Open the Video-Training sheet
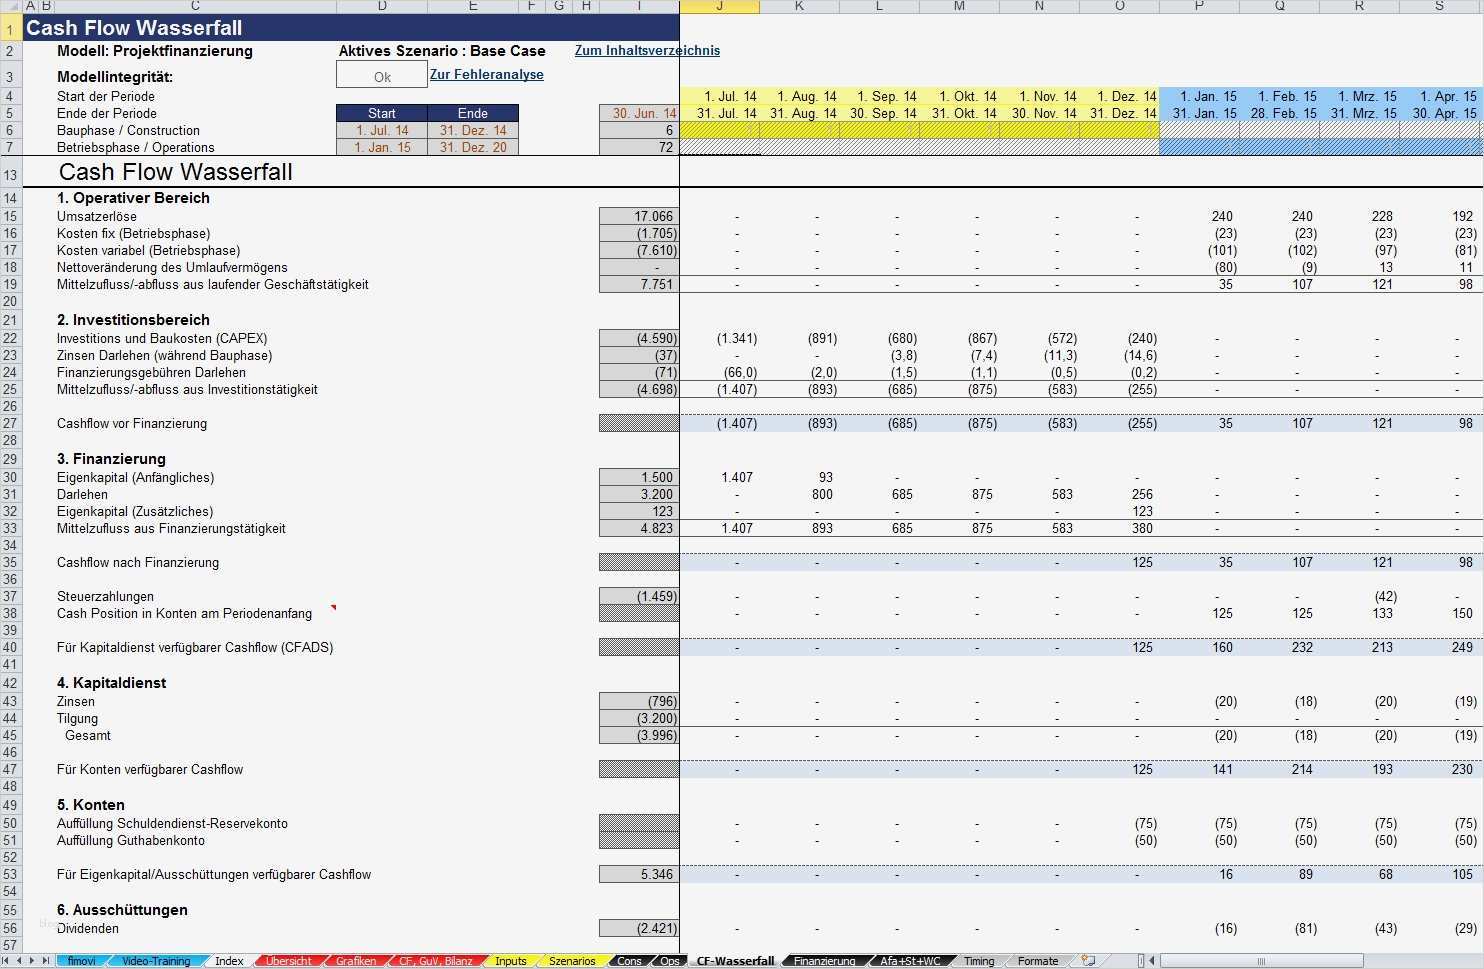 click(x=156, y=960)
